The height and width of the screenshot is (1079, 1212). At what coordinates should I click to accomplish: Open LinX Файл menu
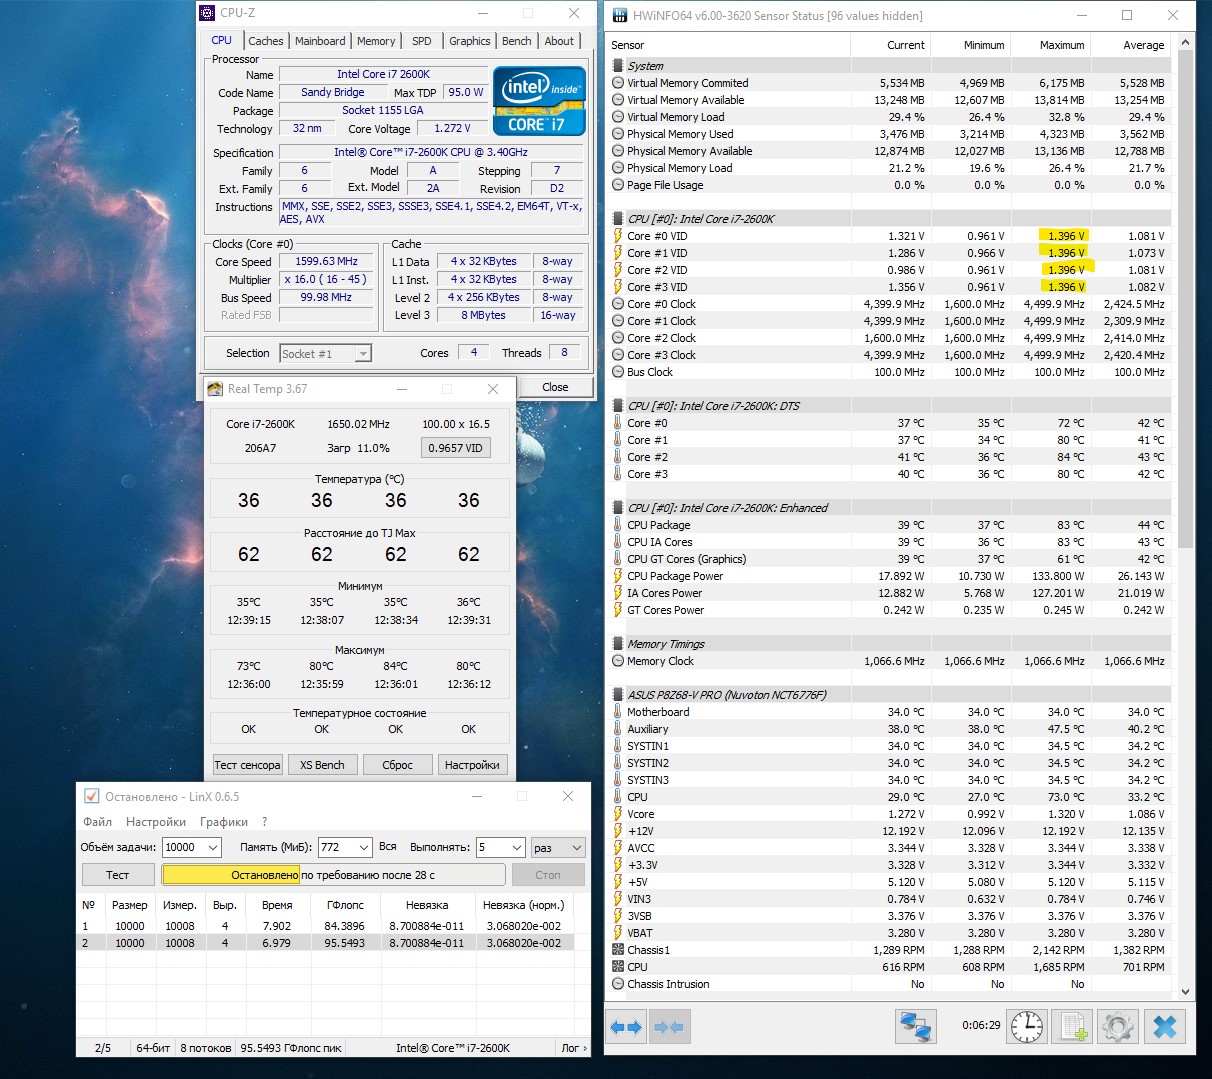click(97, 822)
